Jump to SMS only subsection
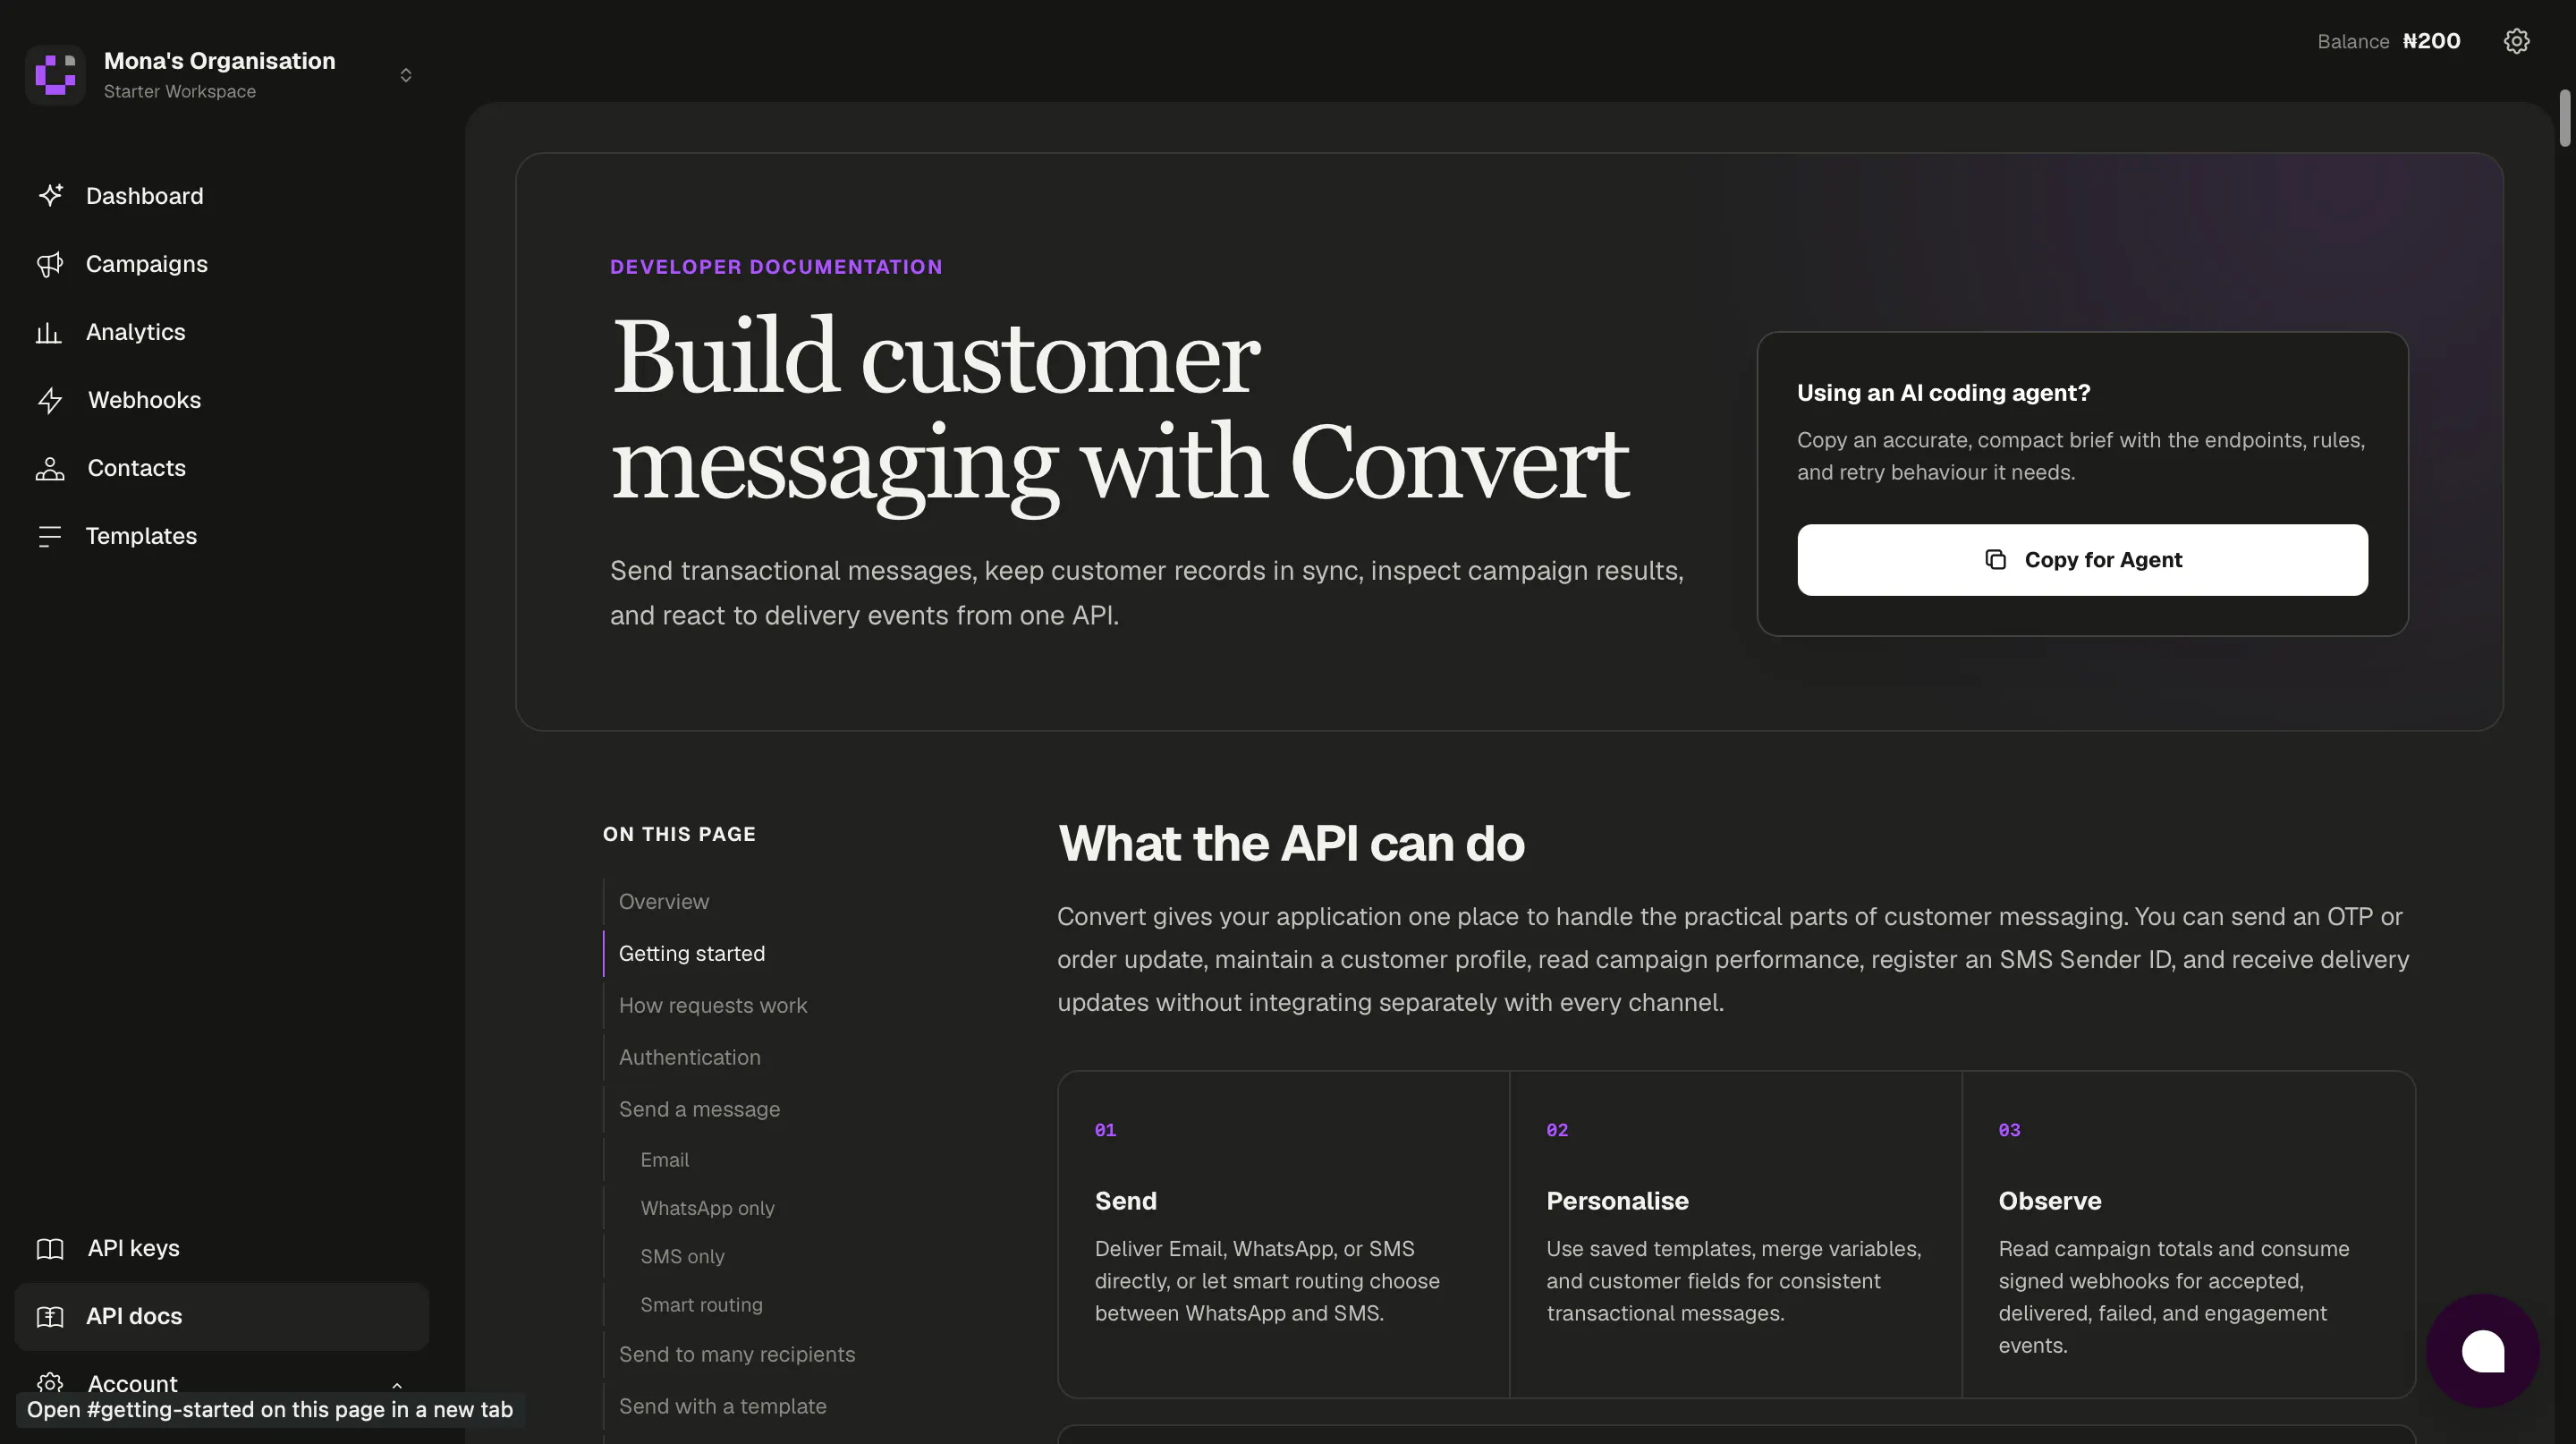2576x1444 pixels. coord(682,1256)
